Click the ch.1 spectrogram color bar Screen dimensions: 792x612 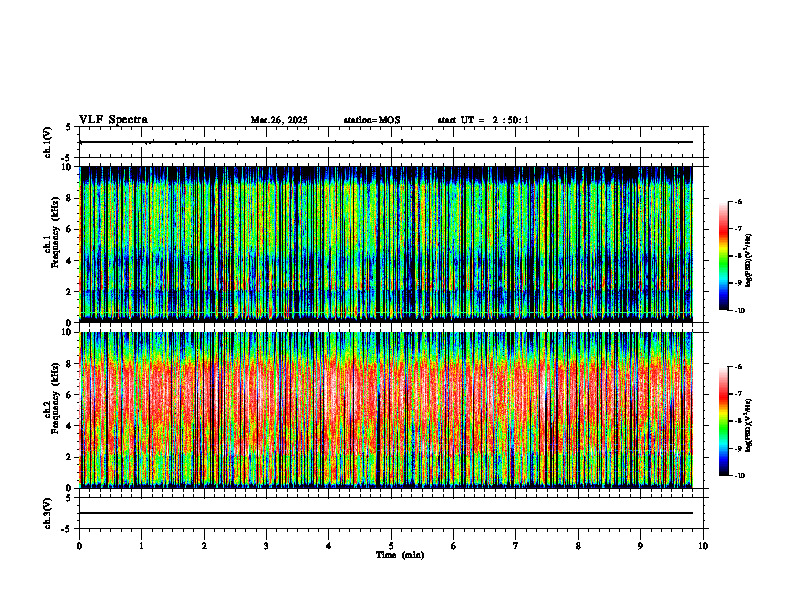click(724, 256)
